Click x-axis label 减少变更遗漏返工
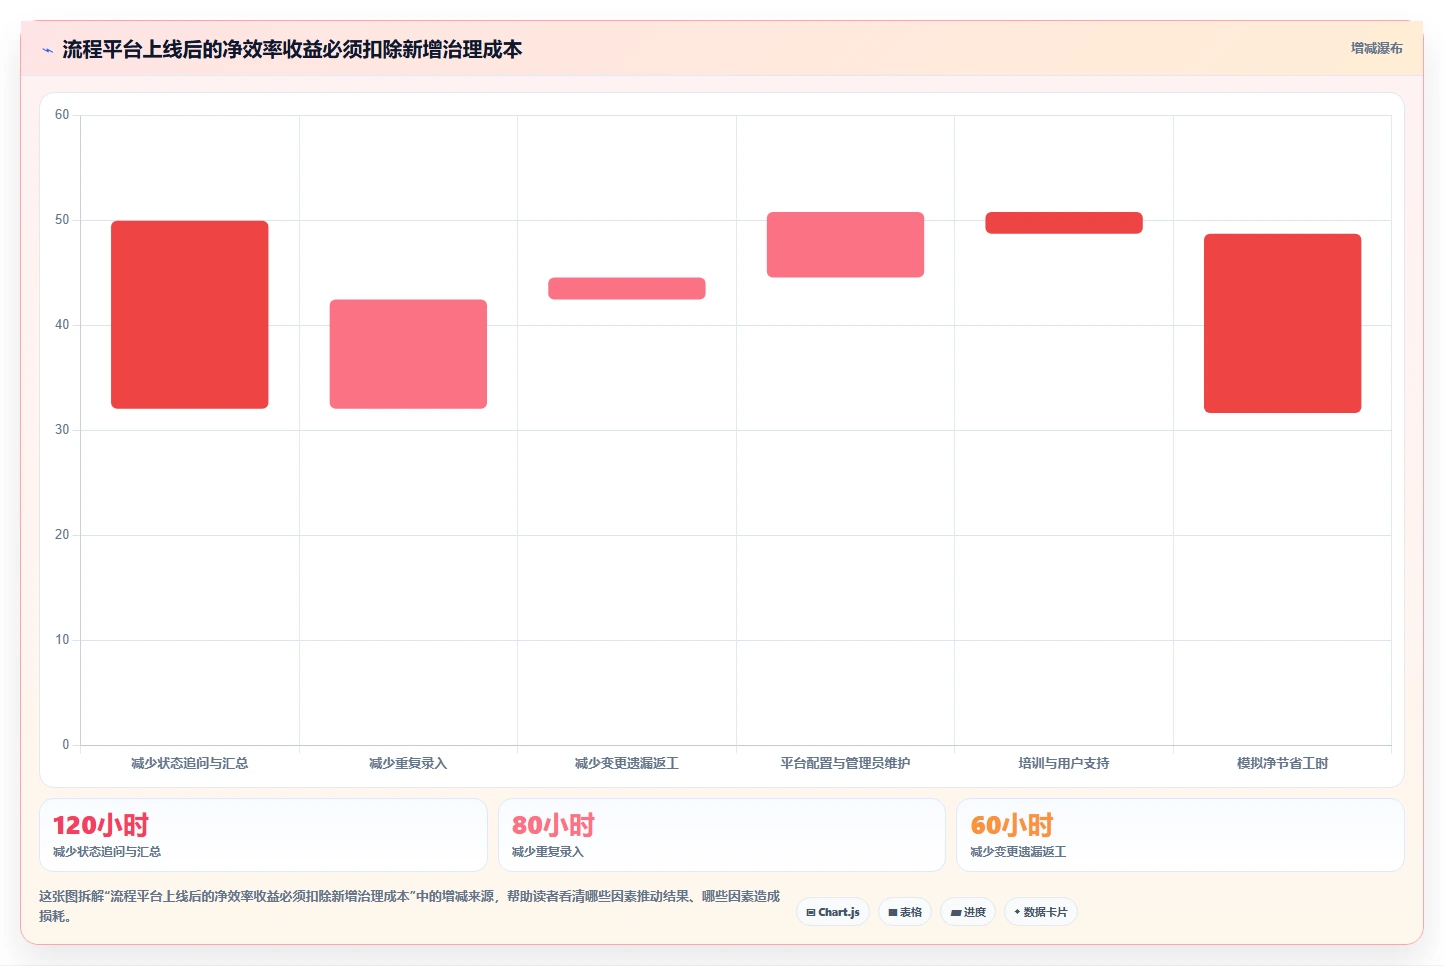Screen dimensions: 1444x966 tap(627, 763)
